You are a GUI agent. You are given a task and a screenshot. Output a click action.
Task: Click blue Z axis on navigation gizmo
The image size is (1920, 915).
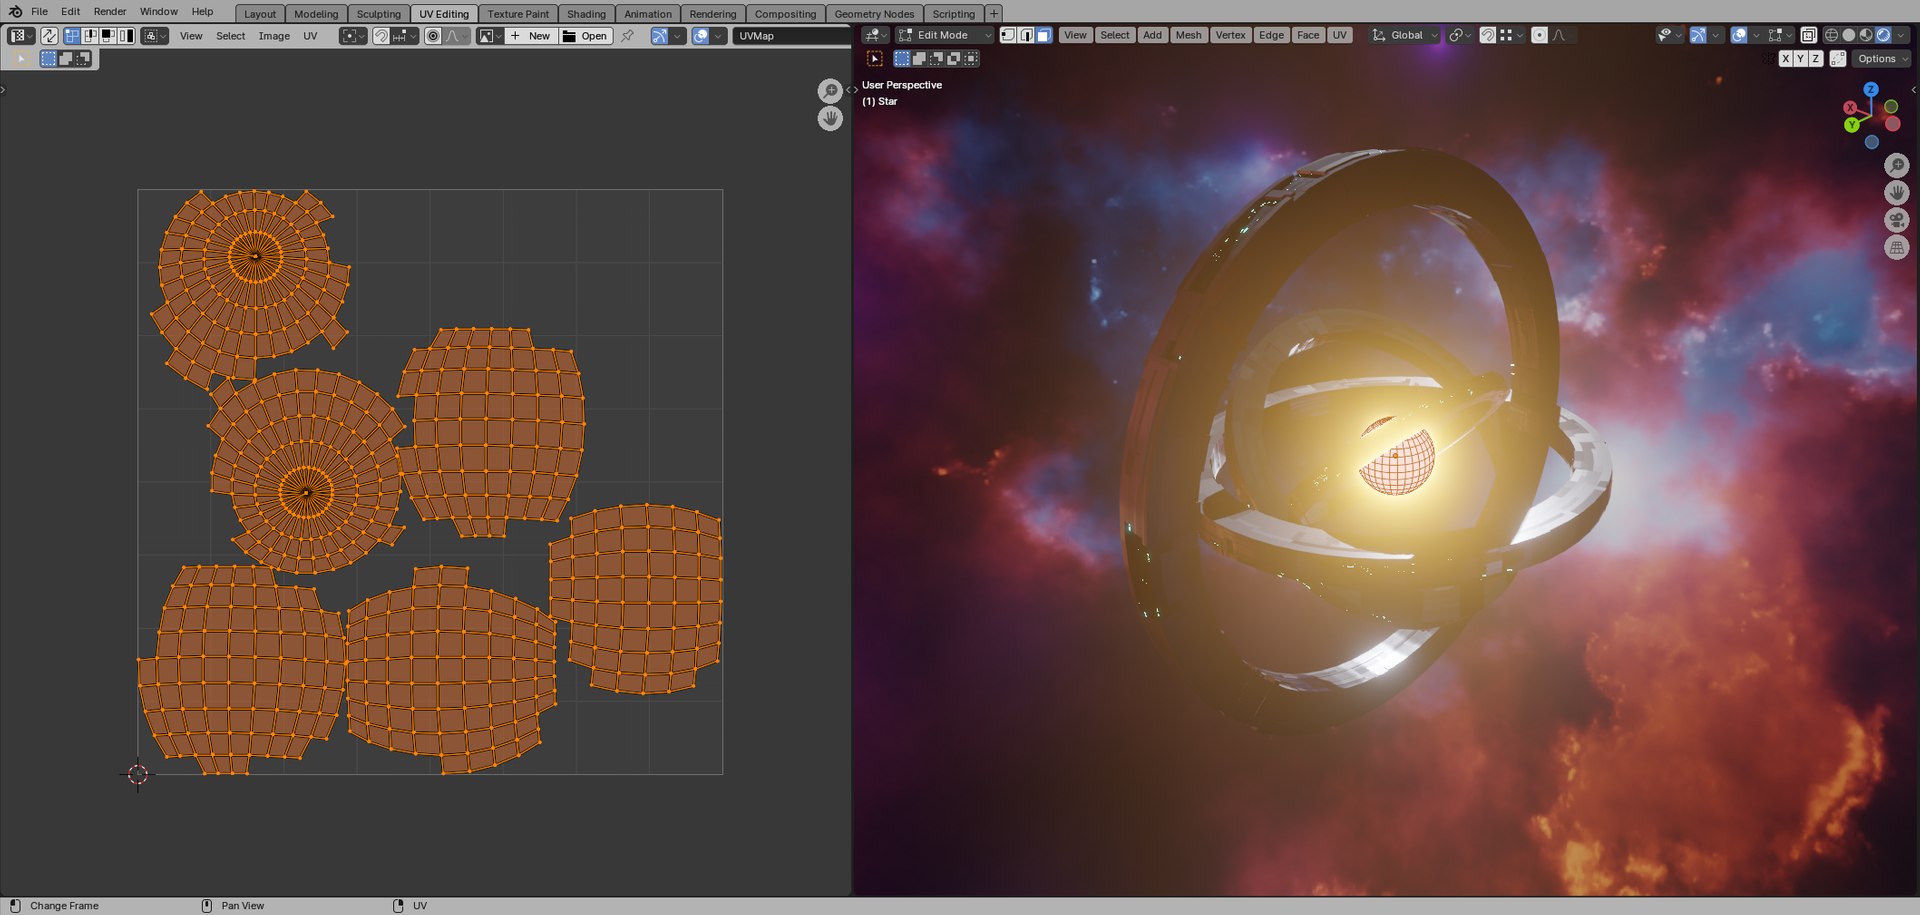(1871, 90)
